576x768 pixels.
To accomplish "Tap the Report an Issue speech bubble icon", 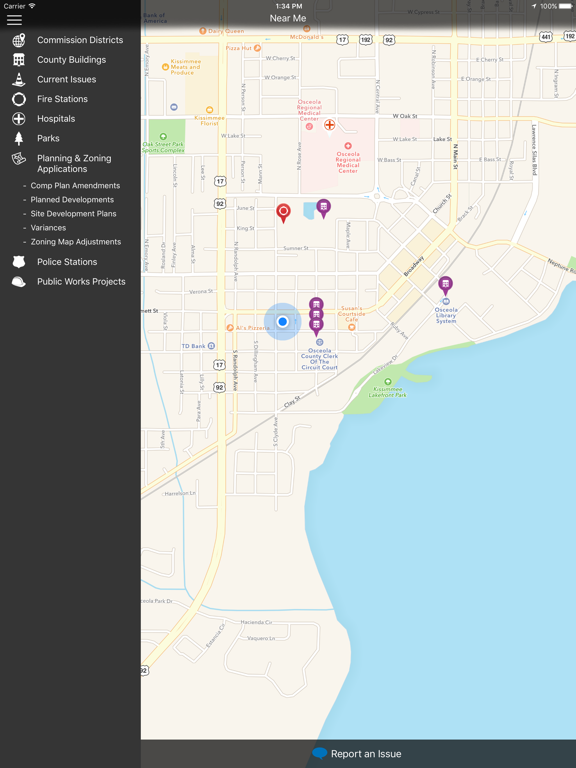I will pyautogui.click(x=319, y=753).
